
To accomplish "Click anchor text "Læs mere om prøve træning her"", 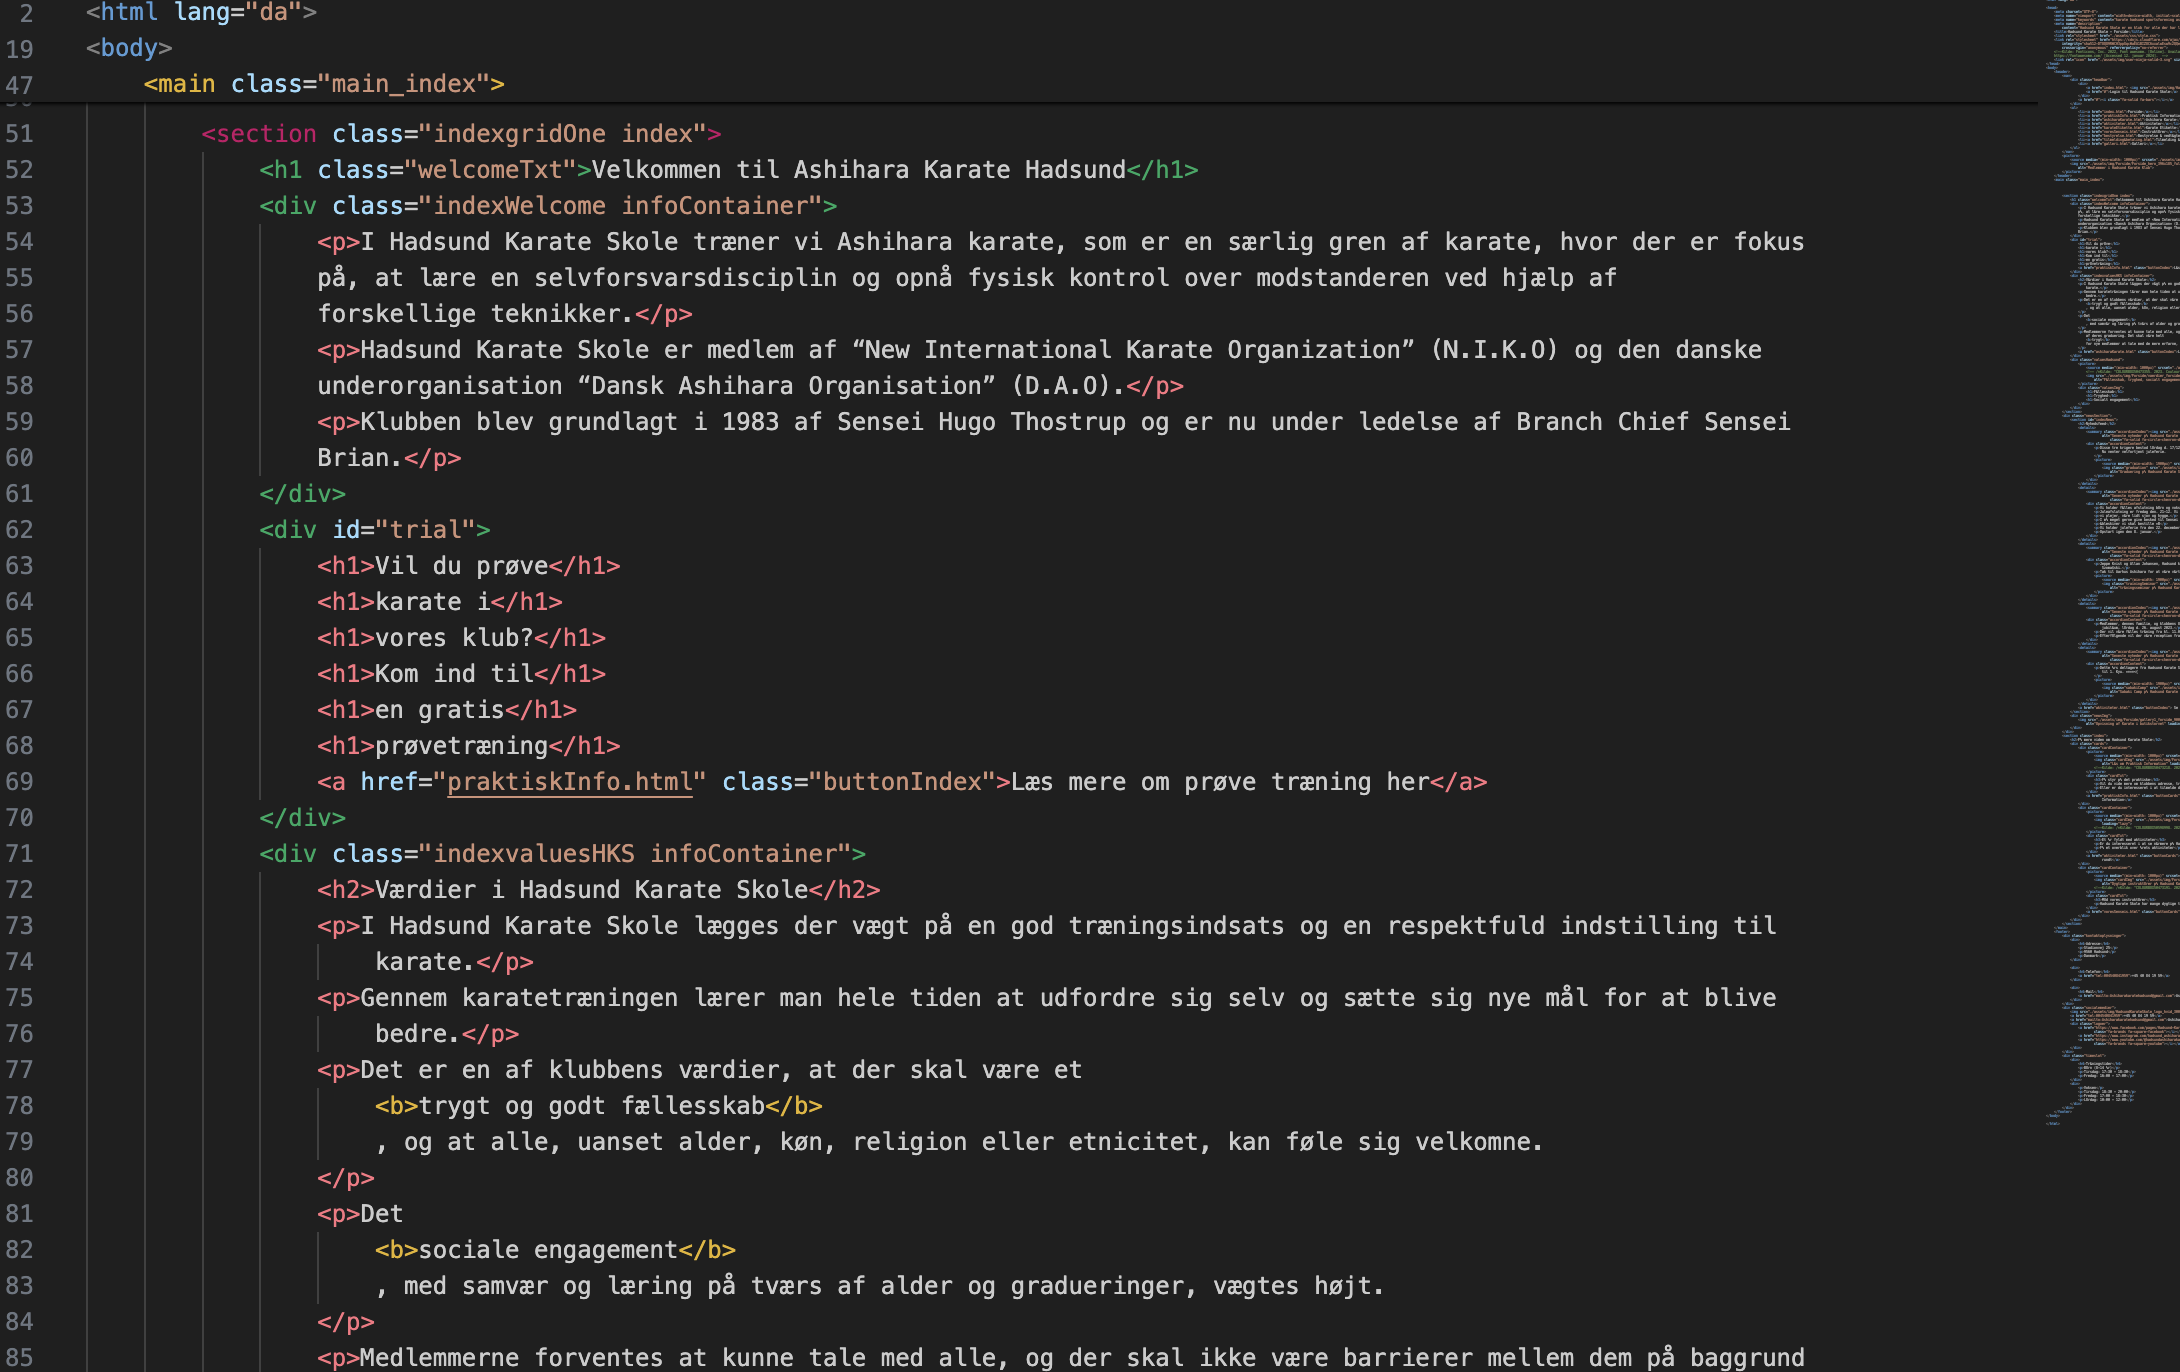I will coord(1220,782).
